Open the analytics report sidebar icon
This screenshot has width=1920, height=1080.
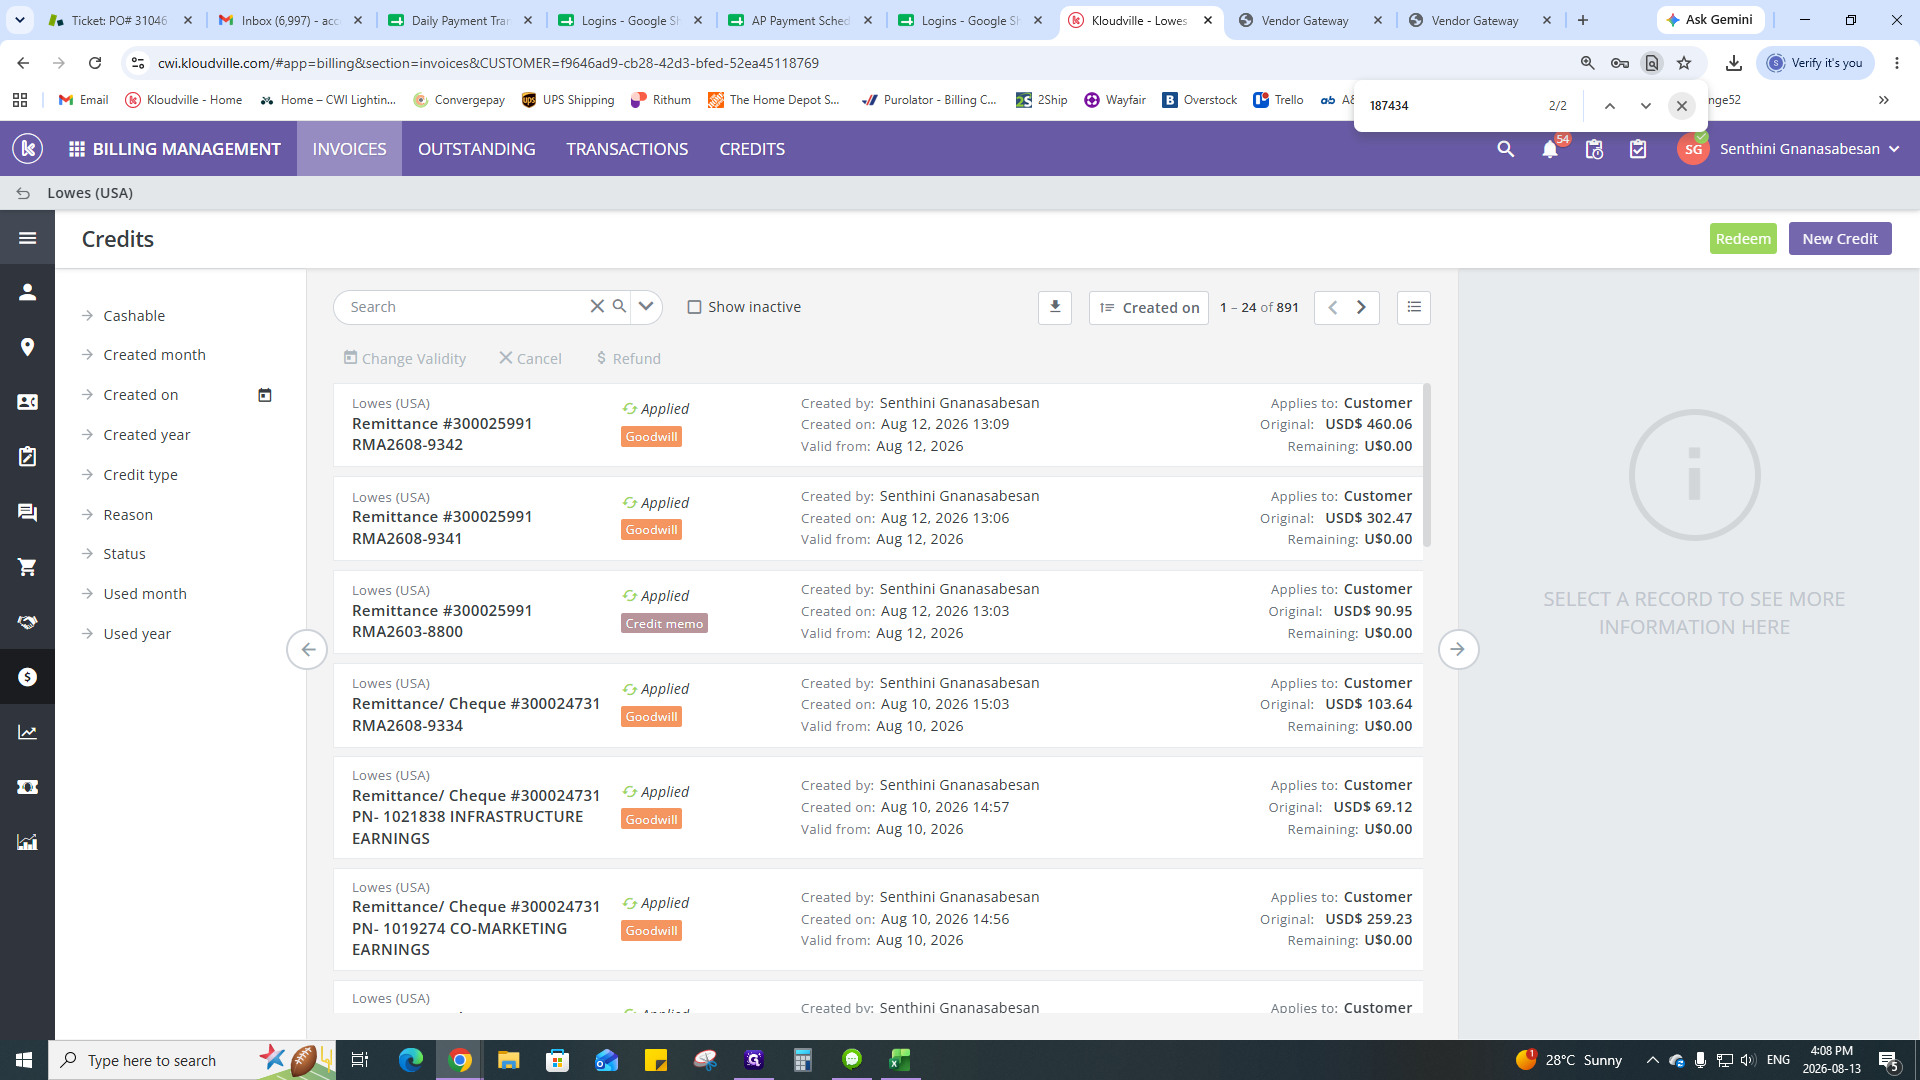pyautogui.click(x=27, y=842)
